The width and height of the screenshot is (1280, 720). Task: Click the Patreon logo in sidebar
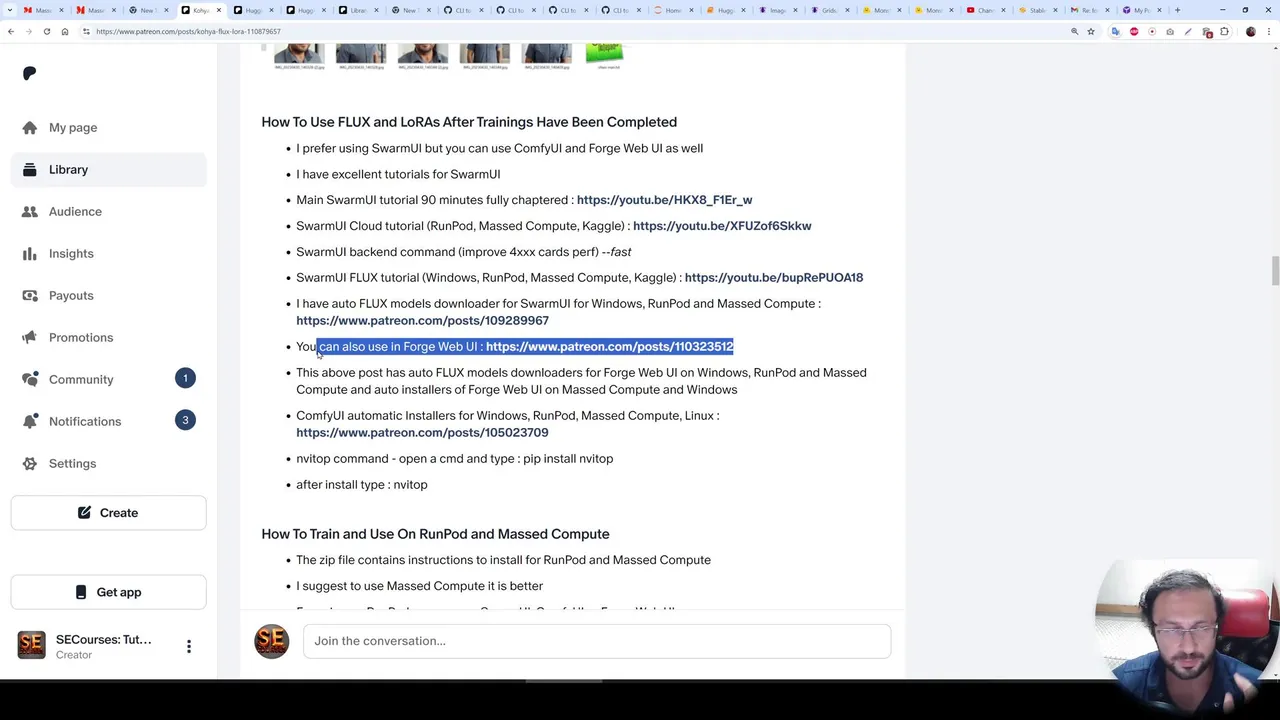point(29,73)
